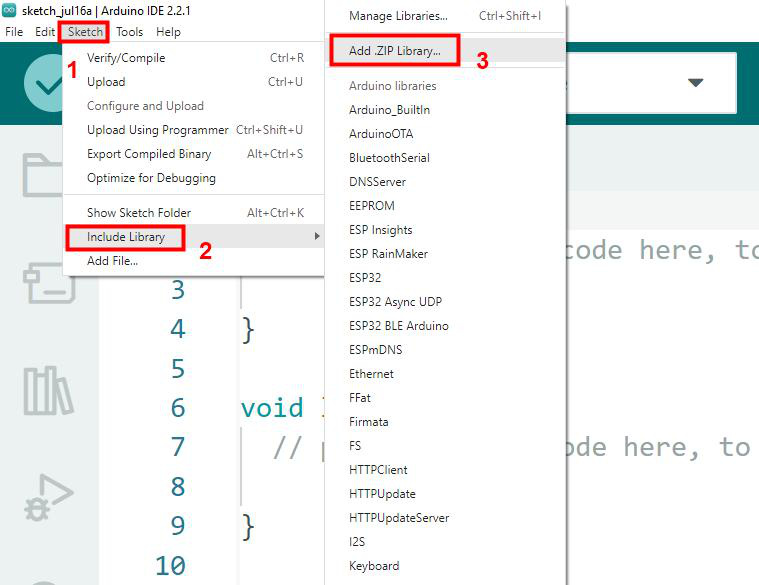This screenshot has height=585, width=759.
Task: Open the Tools menu
Action: tap(129, 32)
